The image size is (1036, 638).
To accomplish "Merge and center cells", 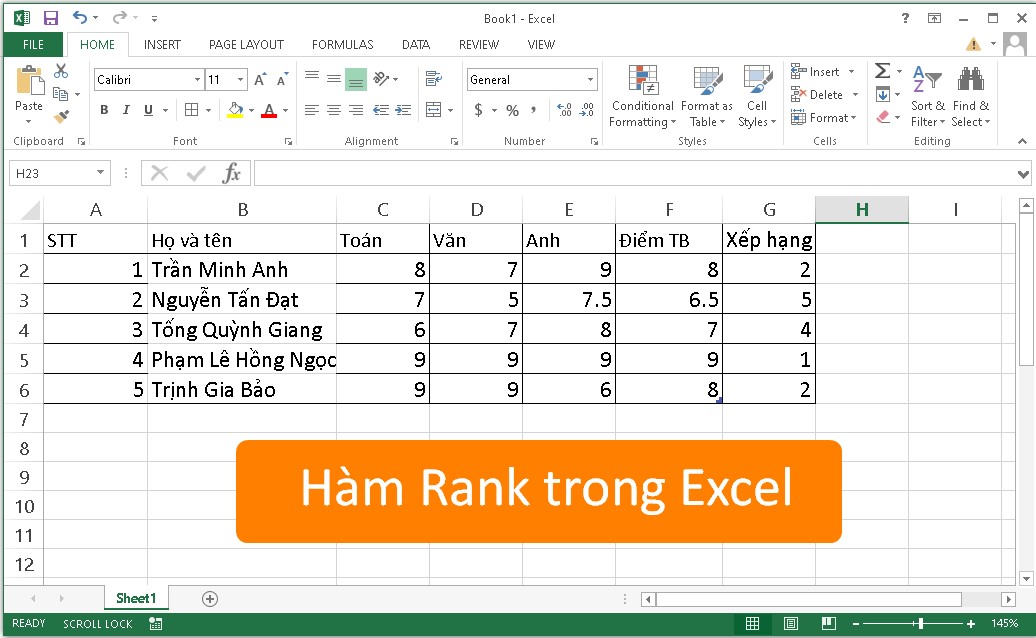I will 433,110.
